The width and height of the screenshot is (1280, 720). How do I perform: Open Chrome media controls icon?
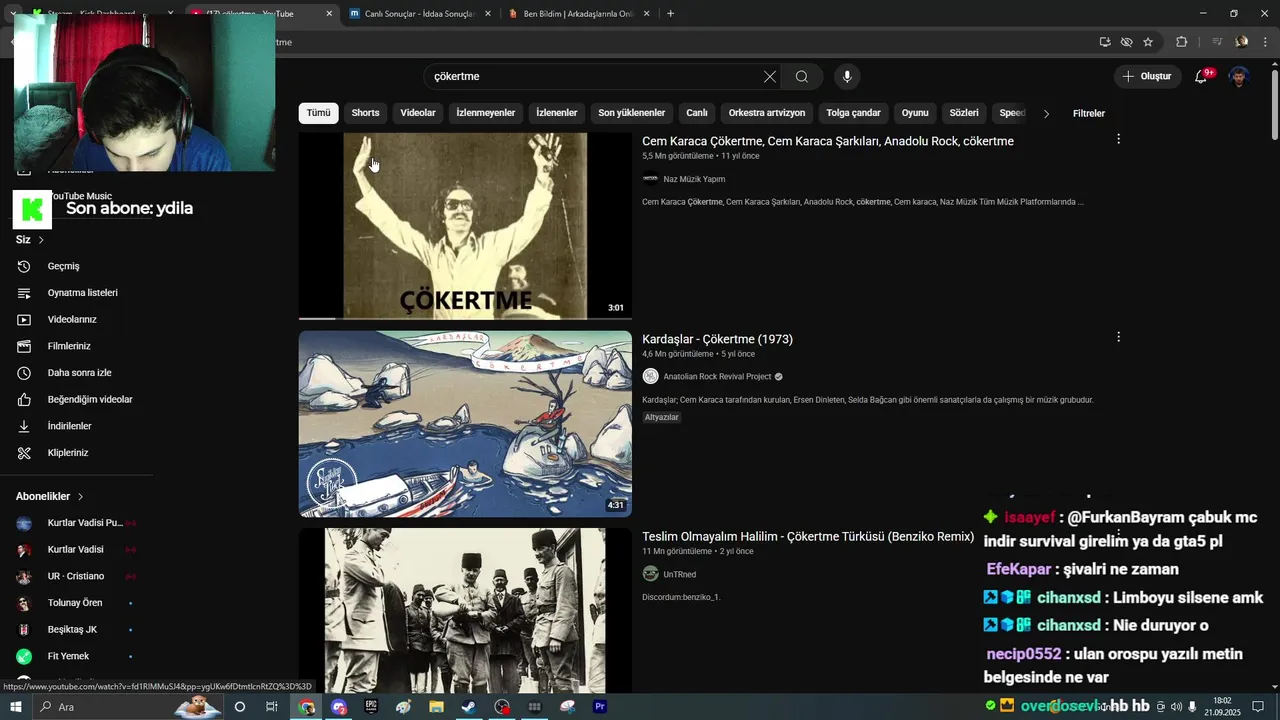tap(1217, 42)
